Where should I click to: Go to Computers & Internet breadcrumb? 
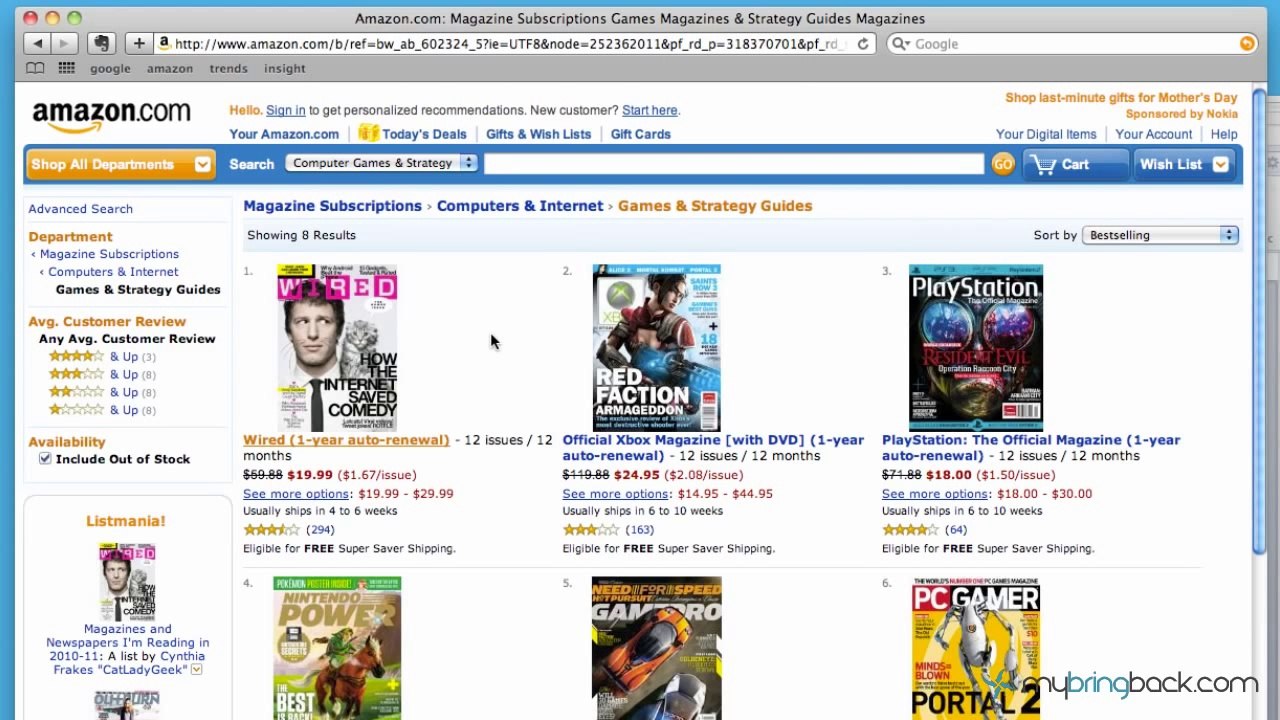pos(520,206)
